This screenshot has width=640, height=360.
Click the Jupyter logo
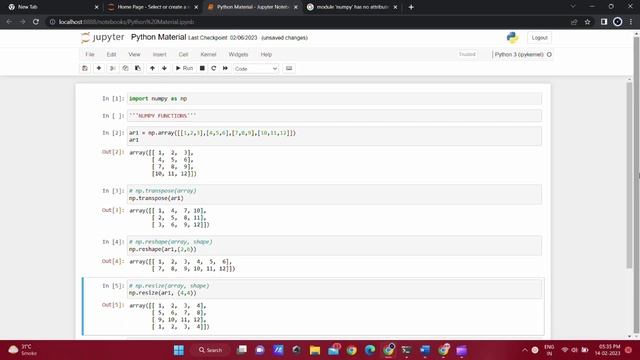click(103, 38)
